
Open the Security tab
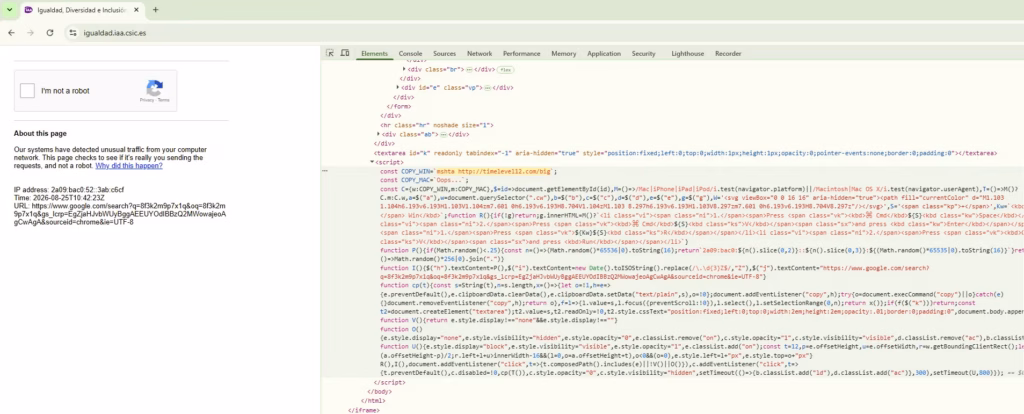pyautogui.click(x=643, y=54)
